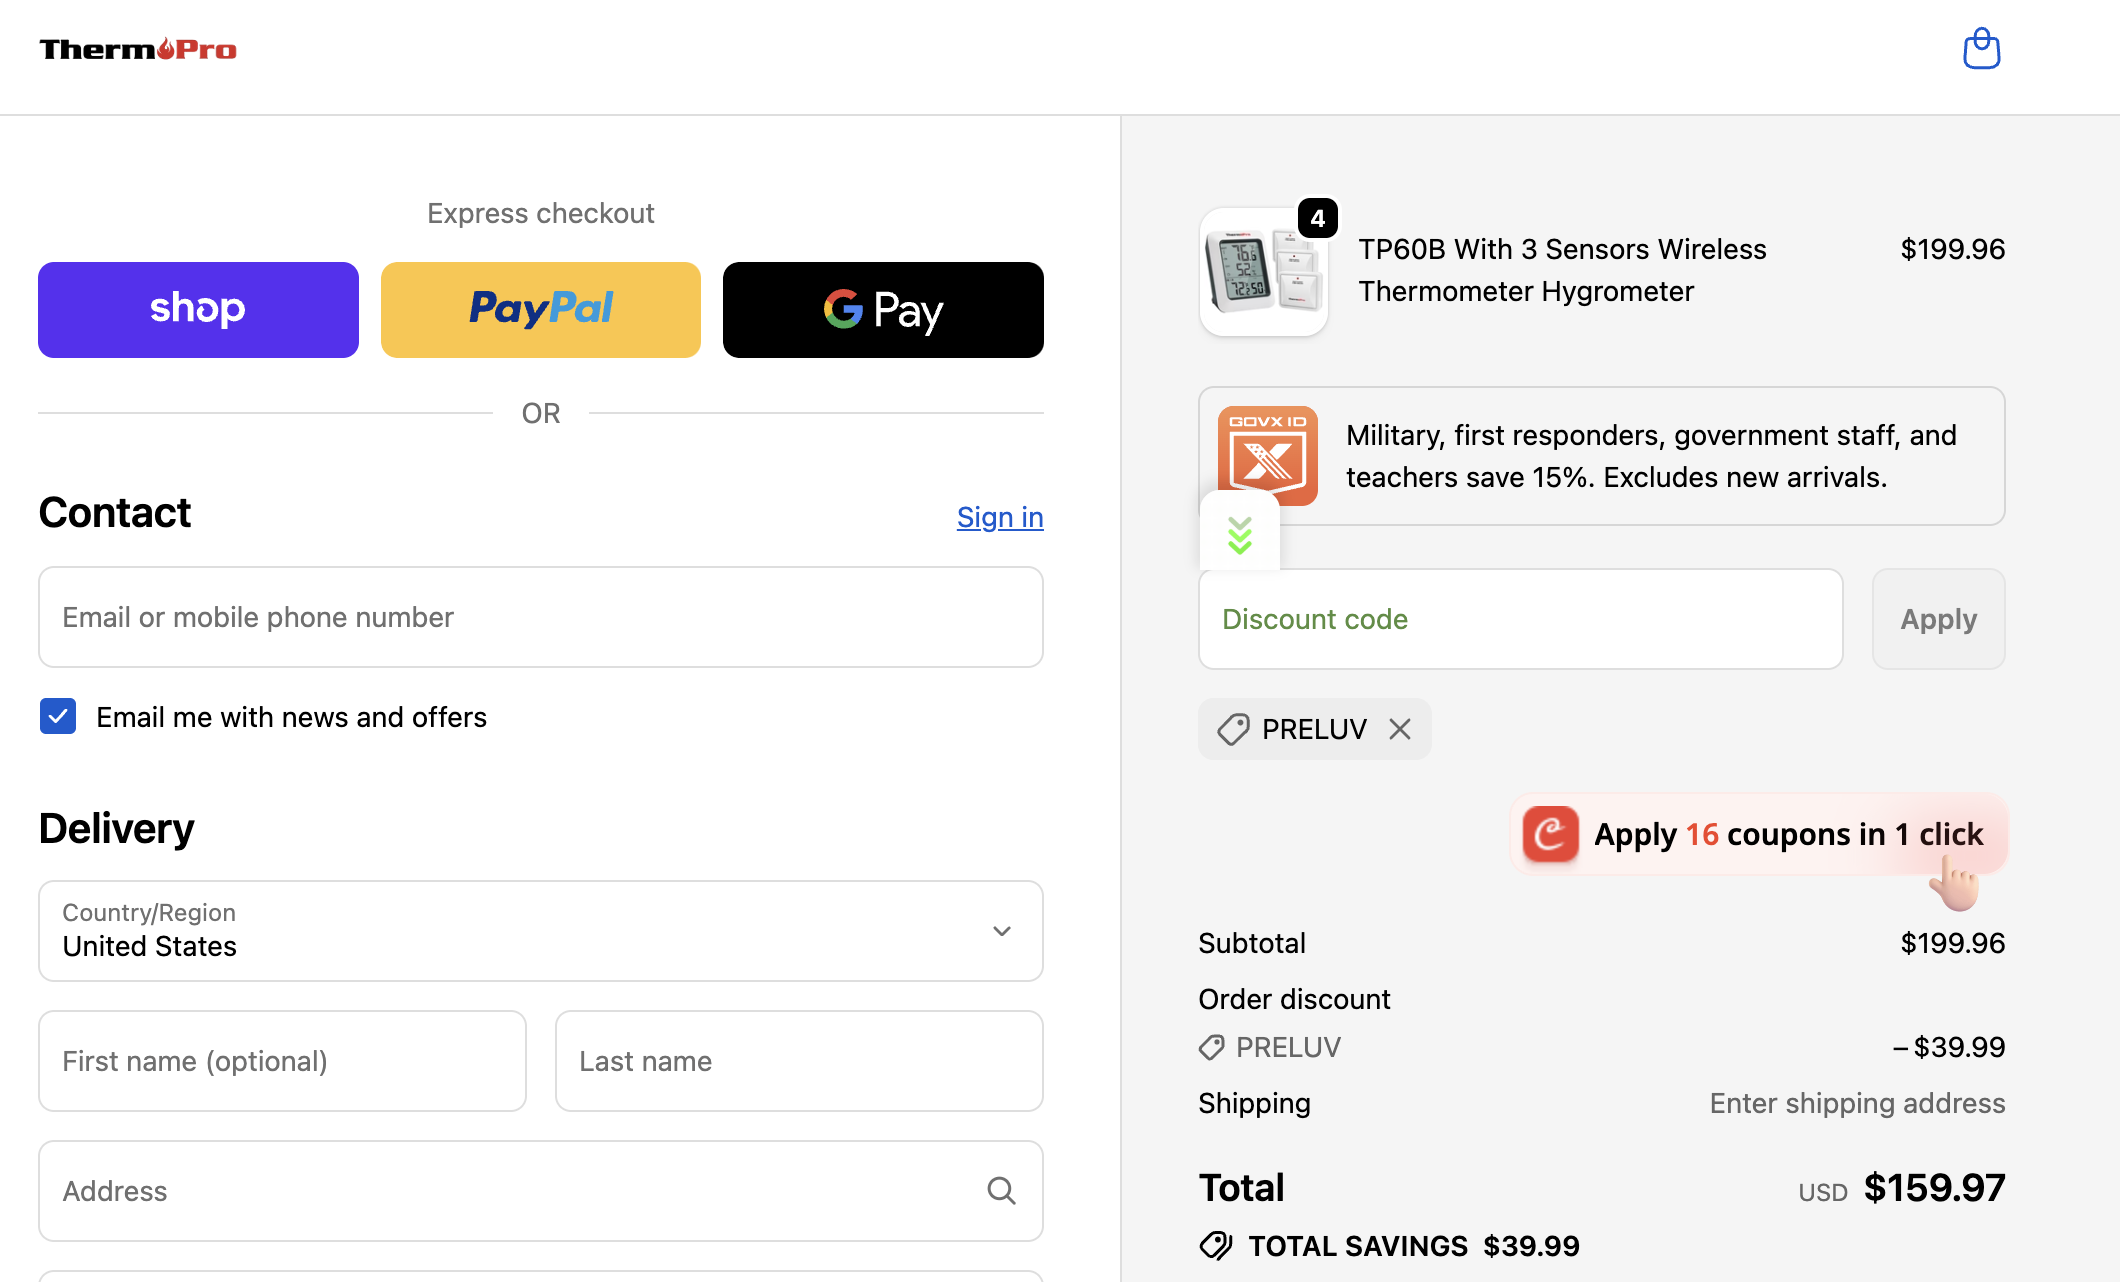Click the green double-chevron expand icon
Viewport: 2120px width, 1282px height.
click(x=1240, y=535)
